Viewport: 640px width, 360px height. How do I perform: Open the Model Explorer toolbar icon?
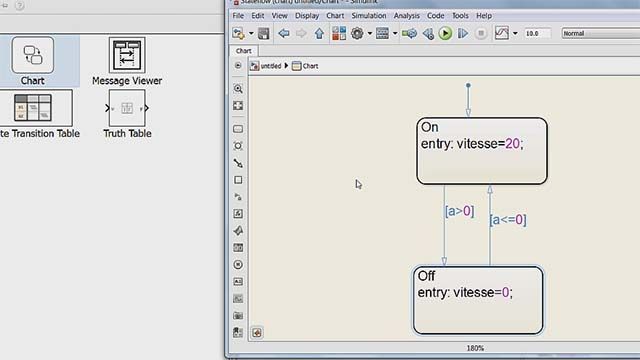click(x=382, y=33)
